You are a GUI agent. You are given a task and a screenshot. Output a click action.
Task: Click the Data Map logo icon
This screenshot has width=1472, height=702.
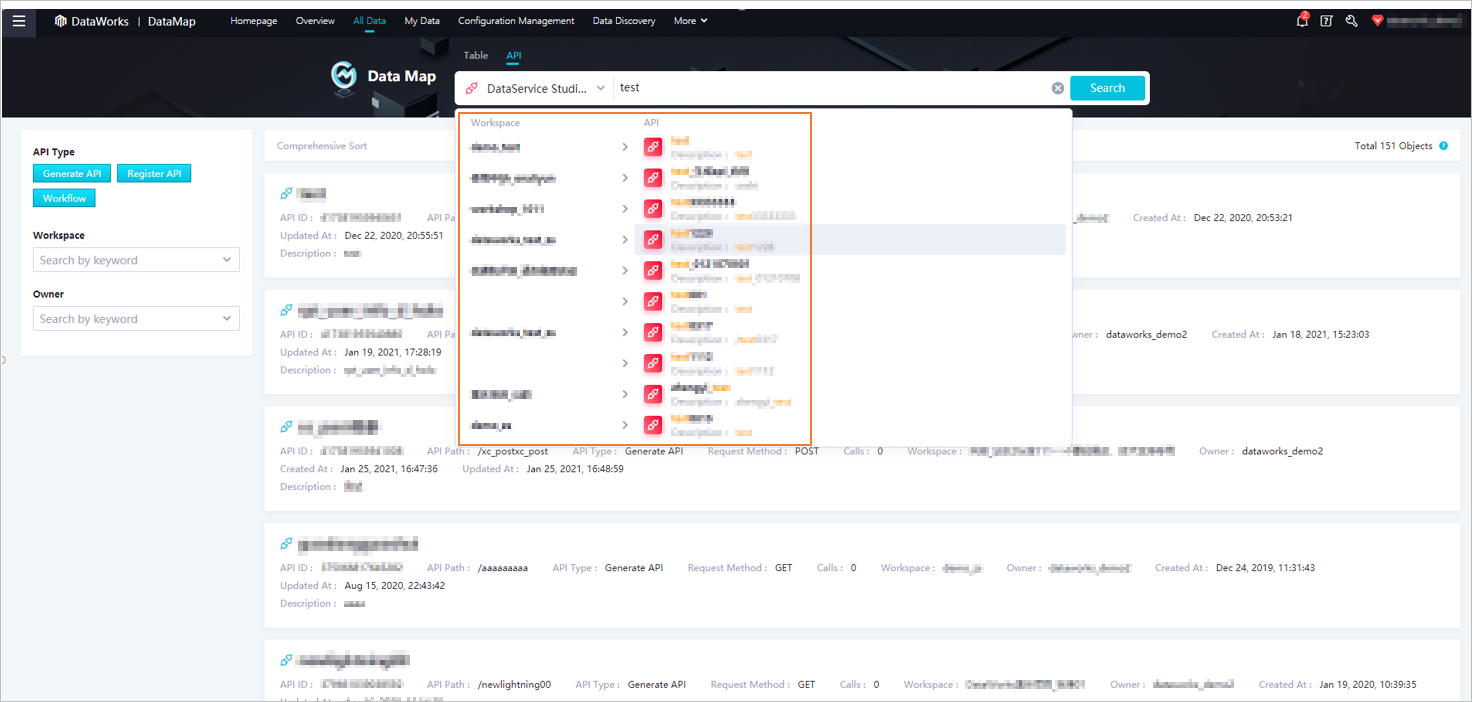click(345, 77)
